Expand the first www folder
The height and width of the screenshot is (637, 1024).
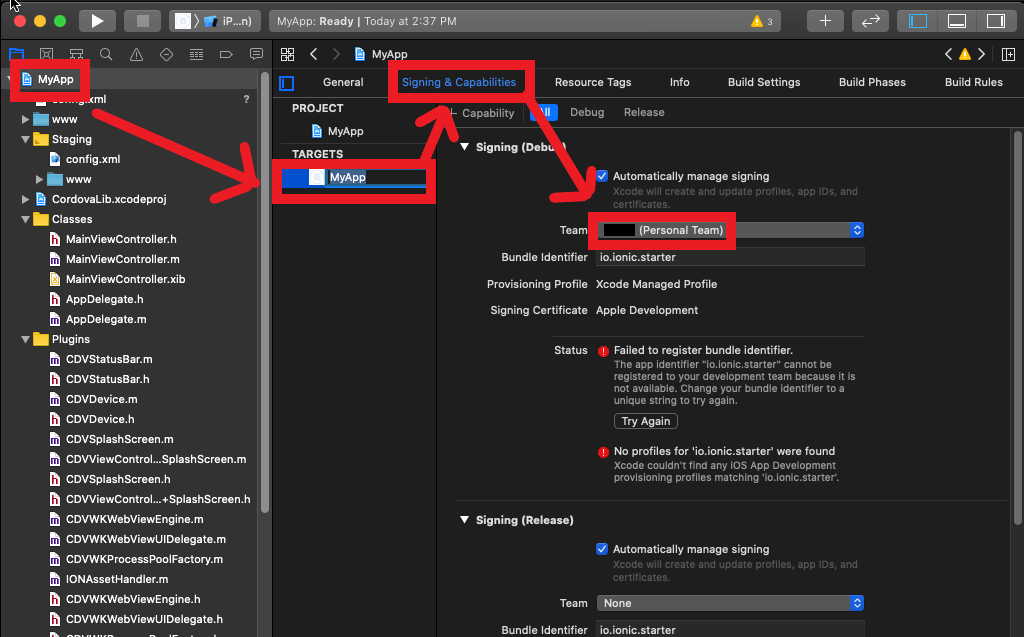[x=25, y=120]
